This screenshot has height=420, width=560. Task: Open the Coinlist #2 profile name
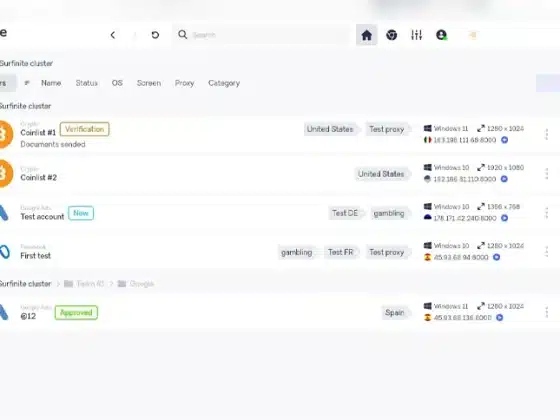point(39,178)
